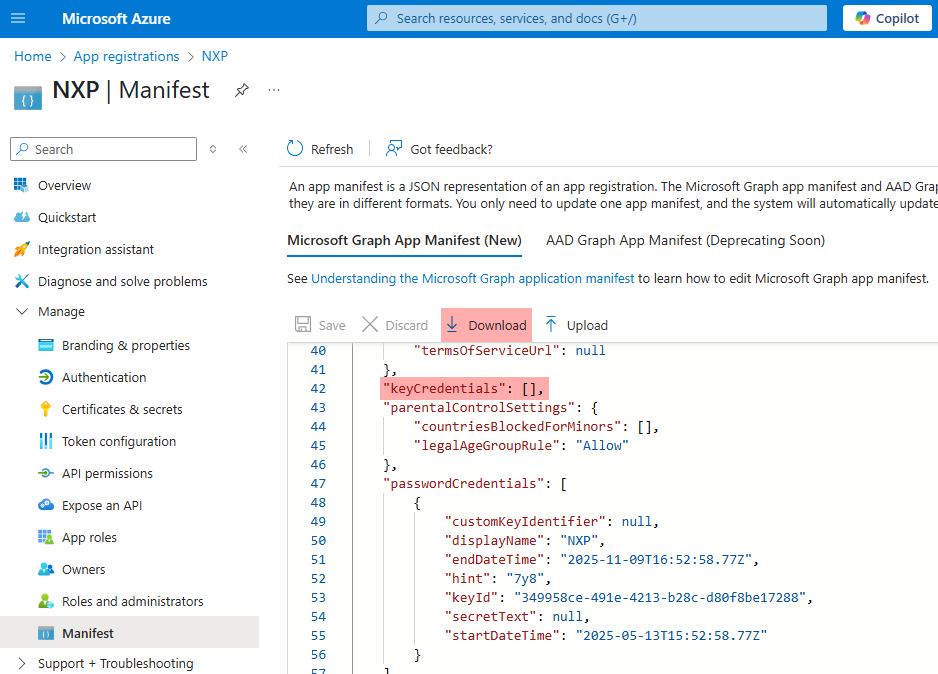Click the sidebar search field

click(x=103, y=148)
